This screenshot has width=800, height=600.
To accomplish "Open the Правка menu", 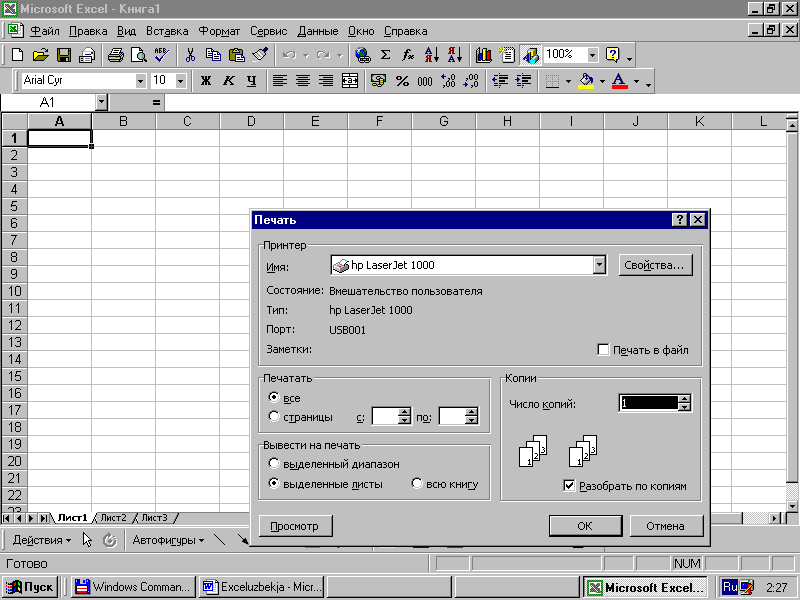I will 88,31.
